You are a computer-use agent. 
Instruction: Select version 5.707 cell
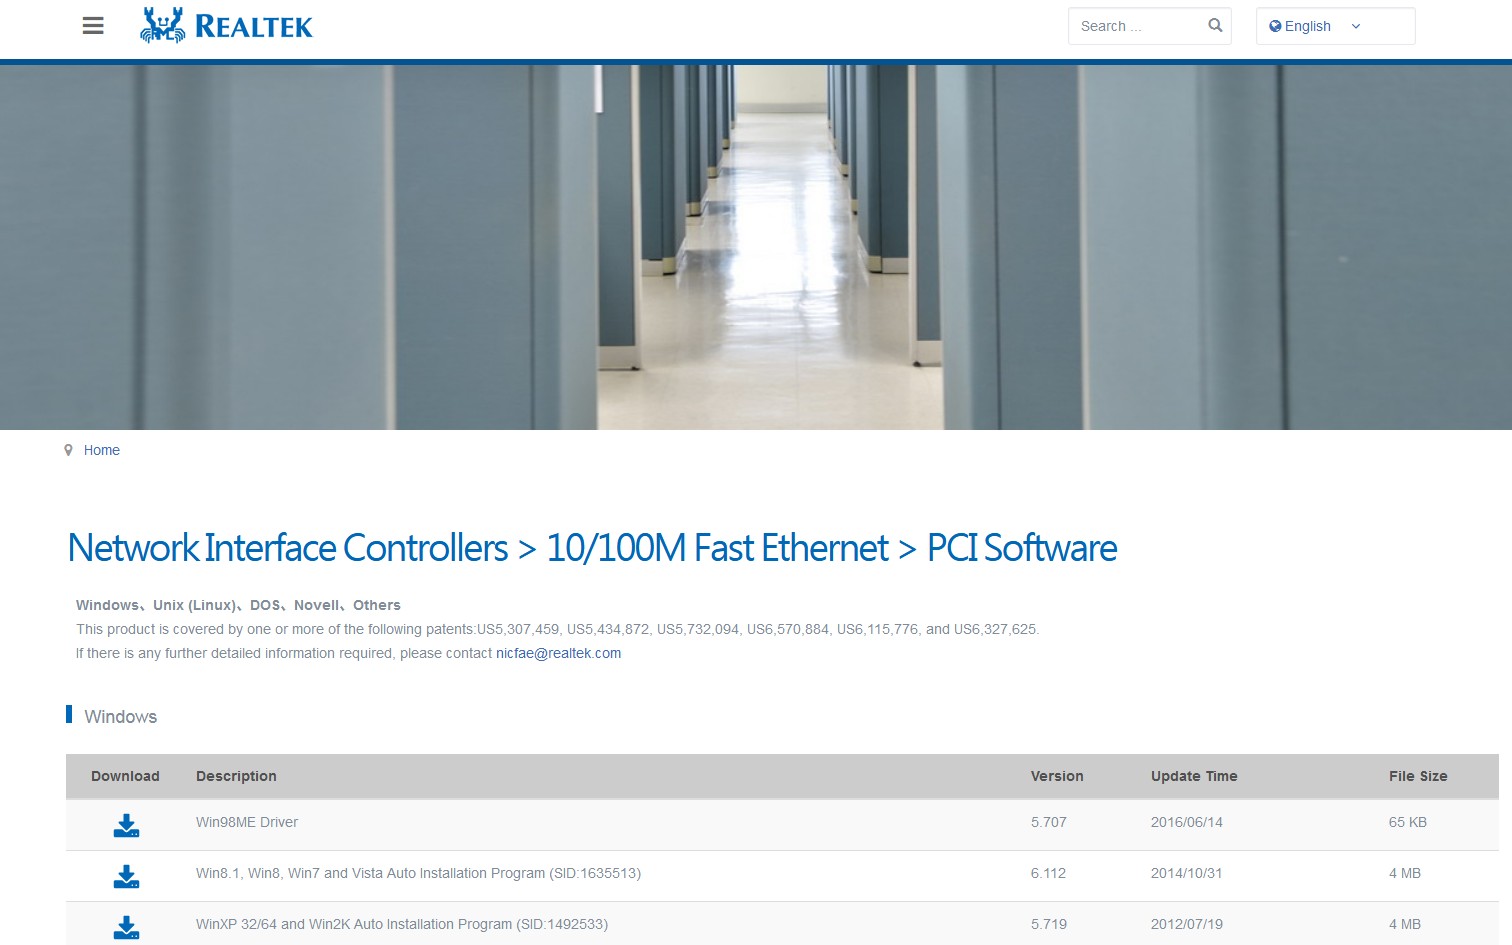[x=1049, y=822]
